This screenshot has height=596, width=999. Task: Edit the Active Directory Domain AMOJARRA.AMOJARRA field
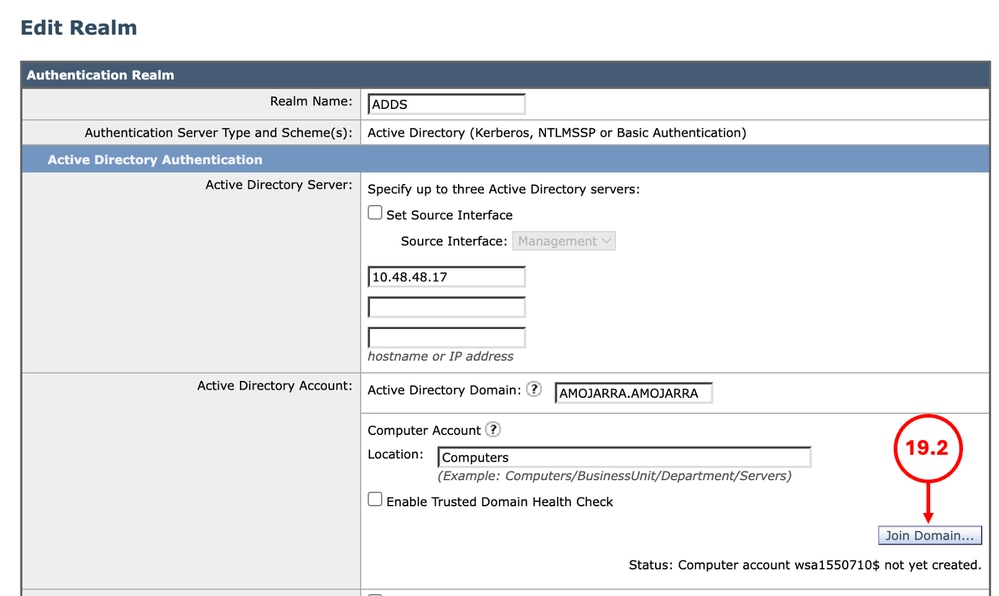[633, 393]
